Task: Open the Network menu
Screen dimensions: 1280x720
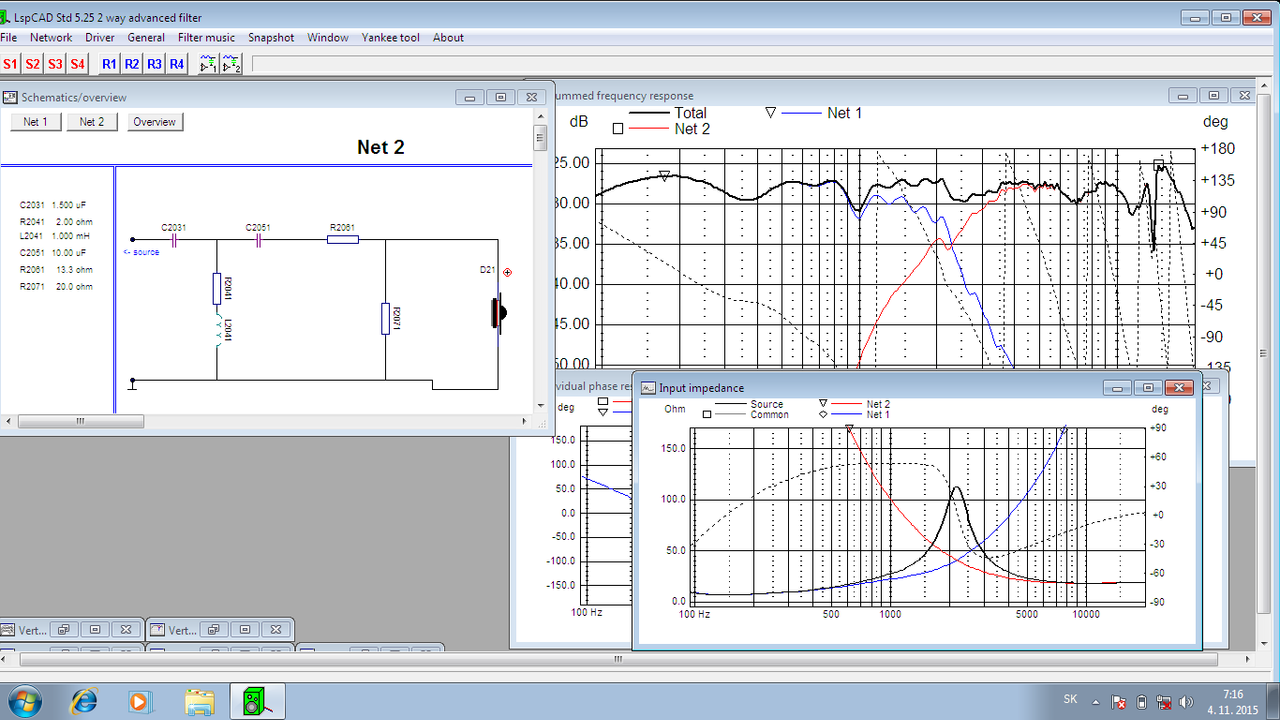Action: (x=51, y=38)
